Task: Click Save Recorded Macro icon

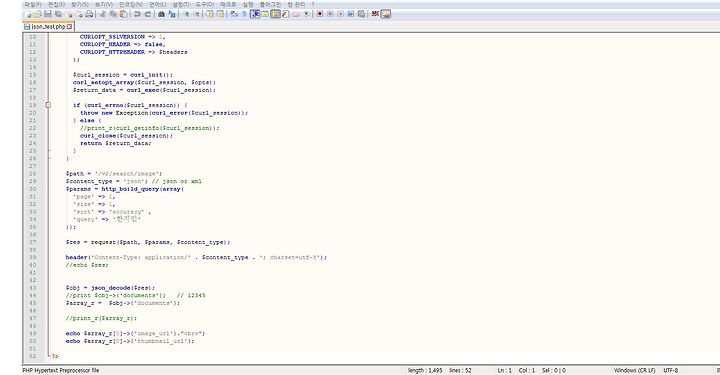Action: (361, 14)
